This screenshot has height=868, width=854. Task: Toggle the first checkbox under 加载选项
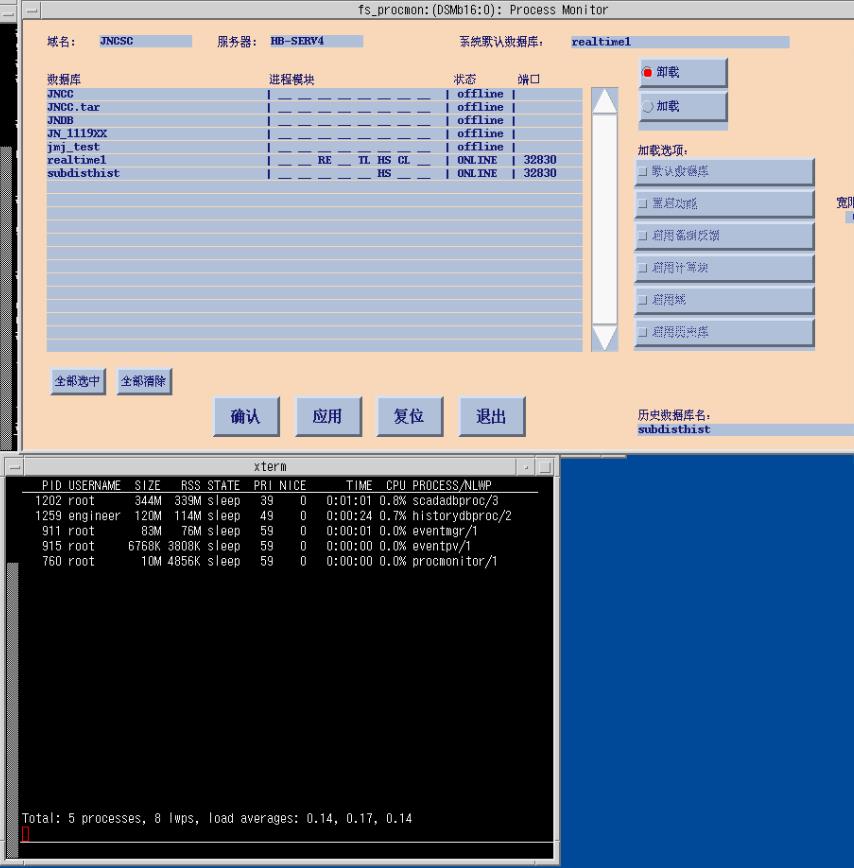click(643, 172)
